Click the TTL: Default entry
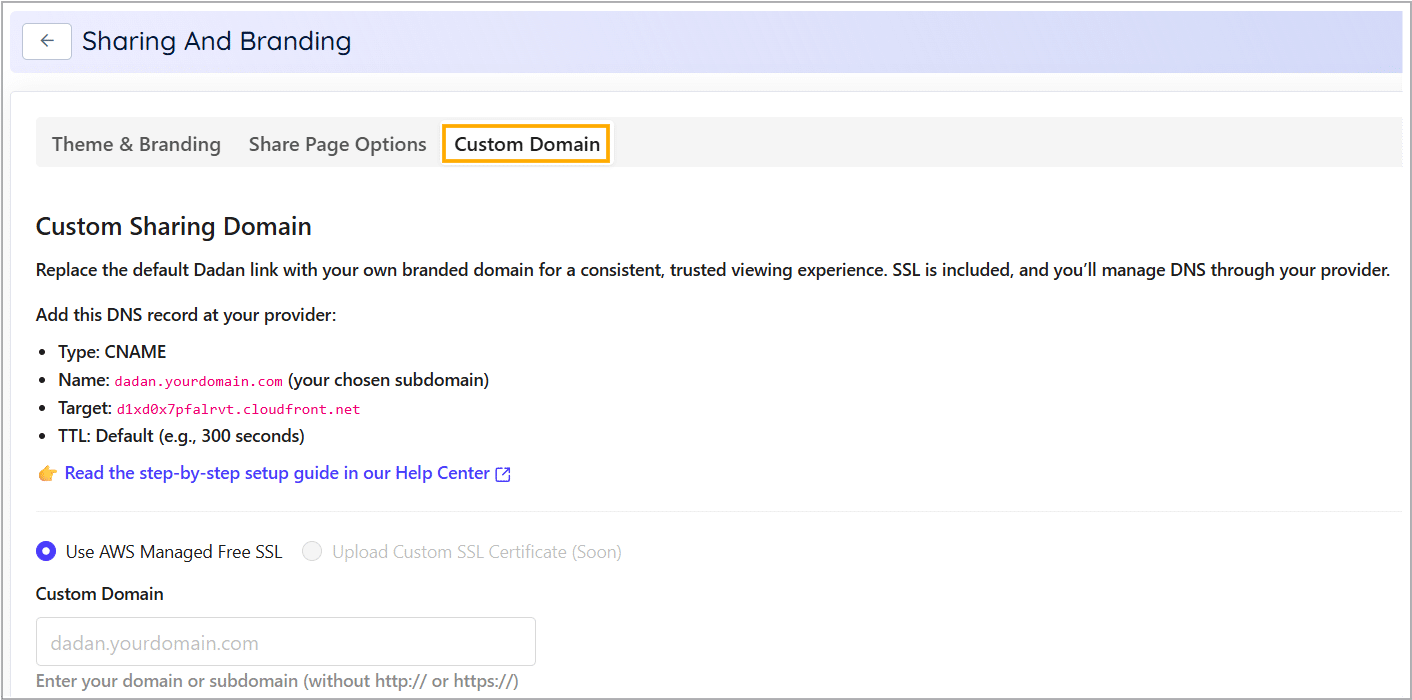 click(x=181, y=436)
